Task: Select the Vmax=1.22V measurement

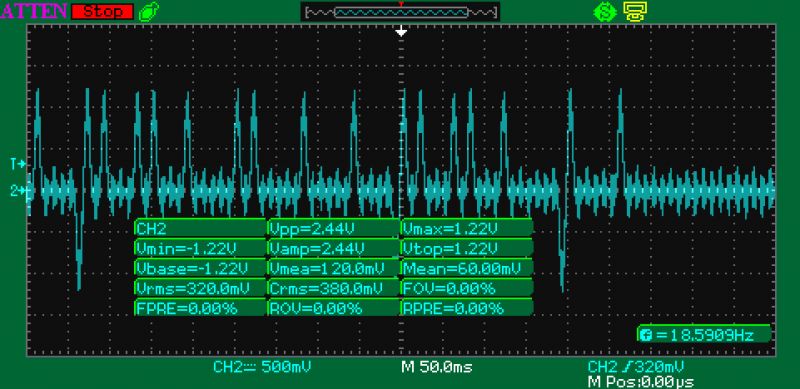Action: pyautogui.click(x=467, y=228)
